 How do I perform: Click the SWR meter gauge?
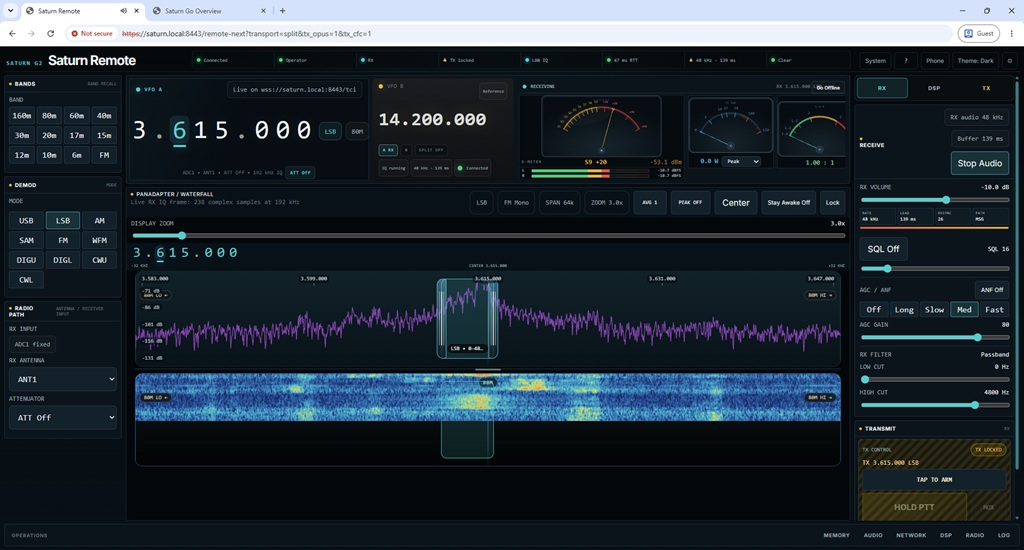tap(812, 129)
